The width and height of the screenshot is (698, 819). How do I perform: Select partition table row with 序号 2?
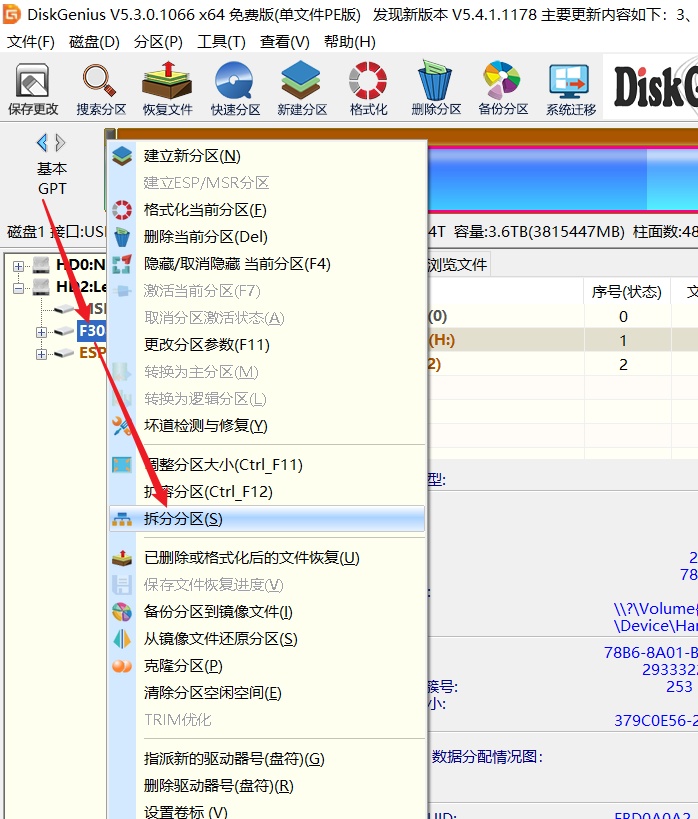pyautogui.click(x=563, y=364)
